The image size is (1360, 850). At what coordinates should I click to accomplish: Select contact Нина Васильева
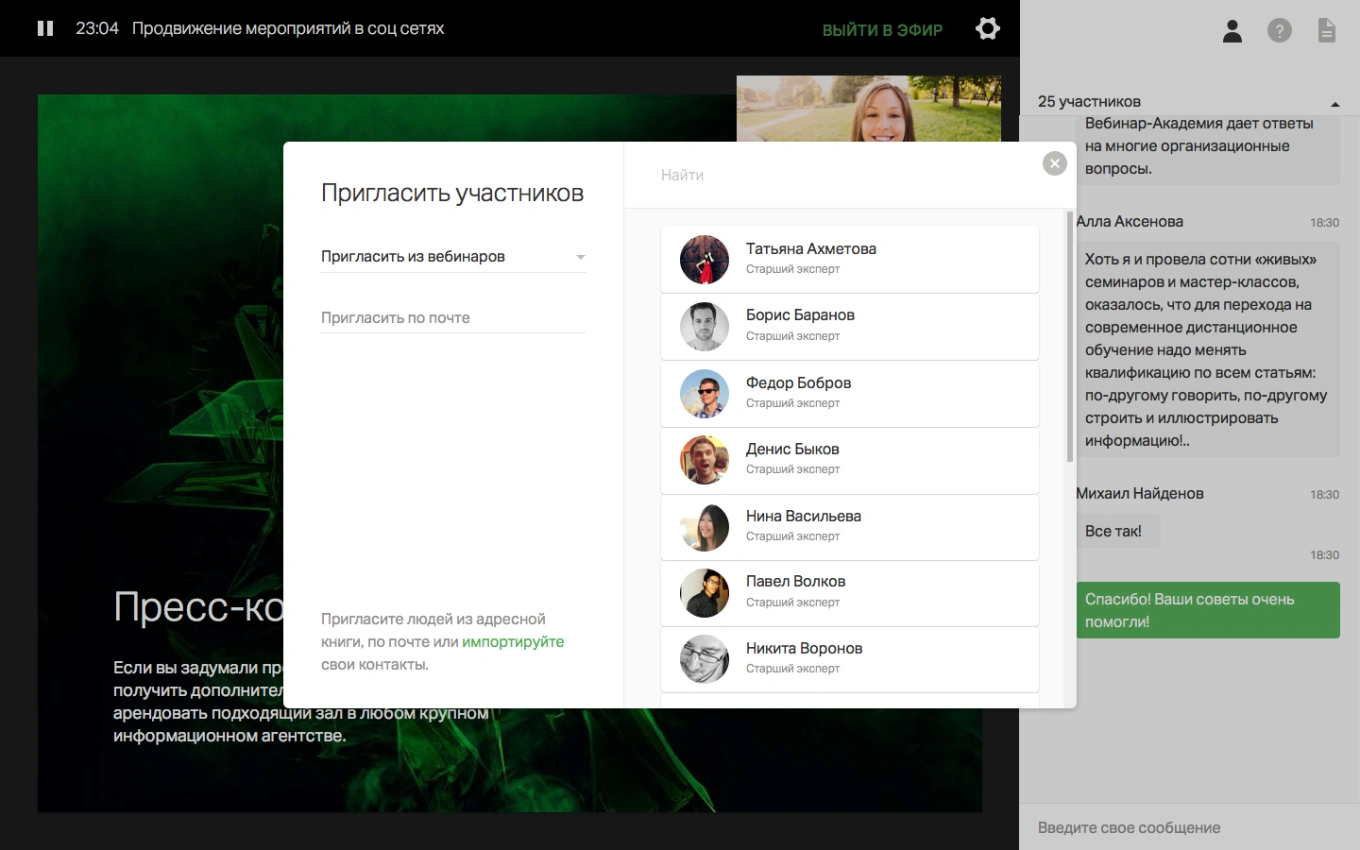tap(849, 527)
